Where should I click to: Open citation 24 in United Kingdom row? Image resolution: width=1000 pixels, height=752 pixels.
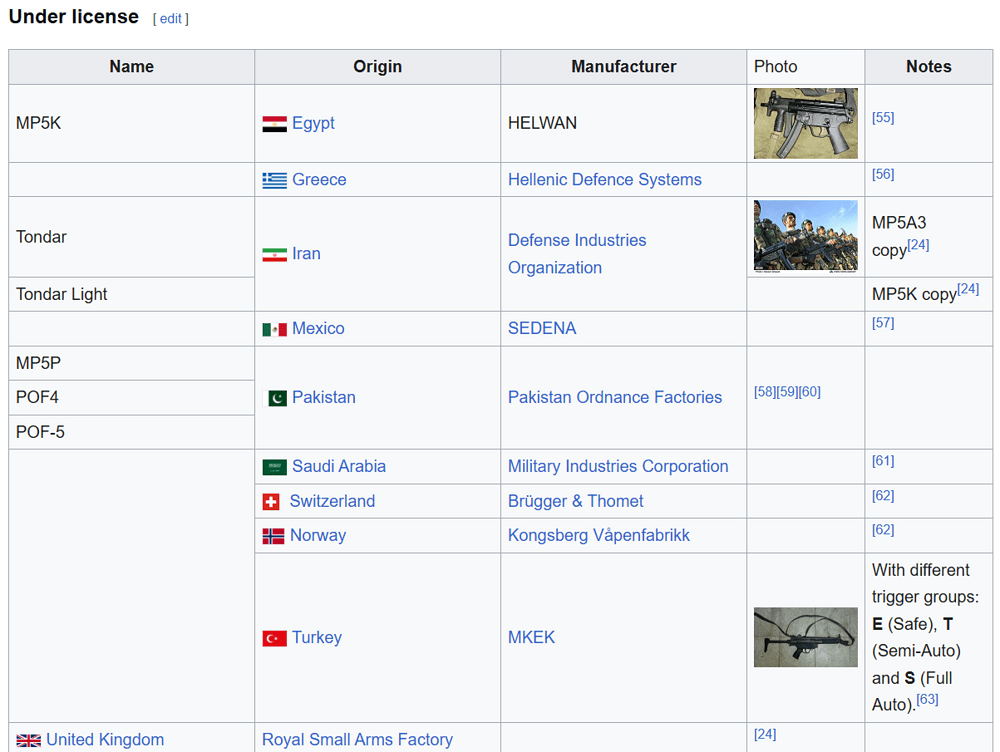click(x=765, y=734)
